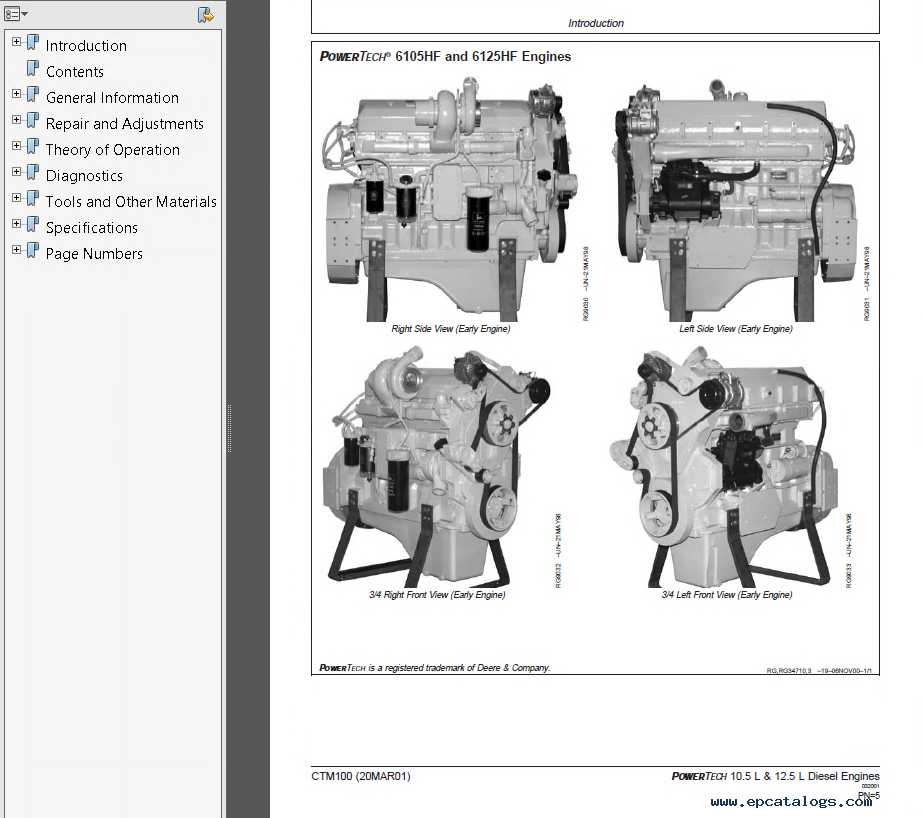
Task: Click the Contents bookmark page icon
Action: coord(33,68)
